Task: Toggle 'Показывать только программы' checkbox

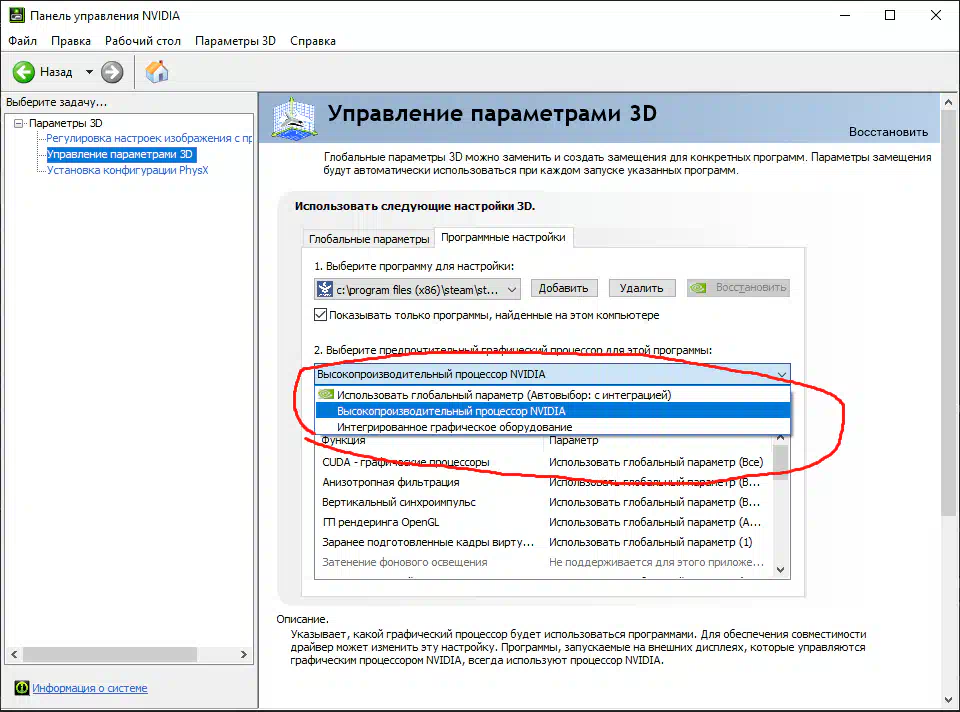Action: [x=321, y=315]
